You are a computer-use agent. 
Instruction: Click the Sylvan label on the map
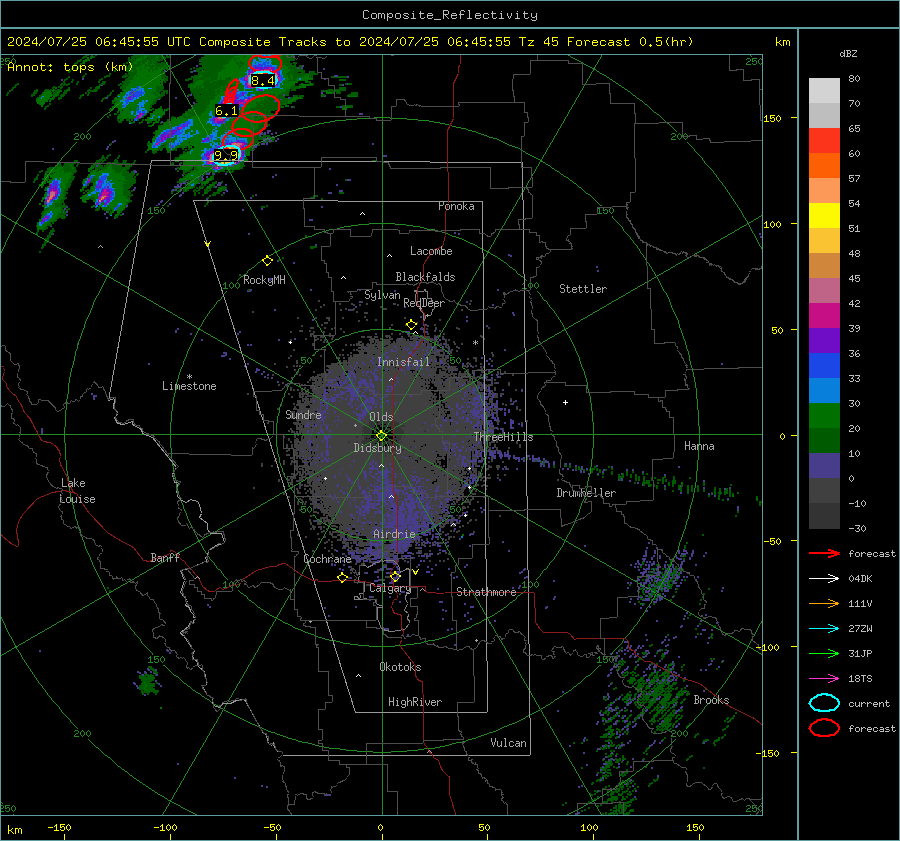click(382, 295)
